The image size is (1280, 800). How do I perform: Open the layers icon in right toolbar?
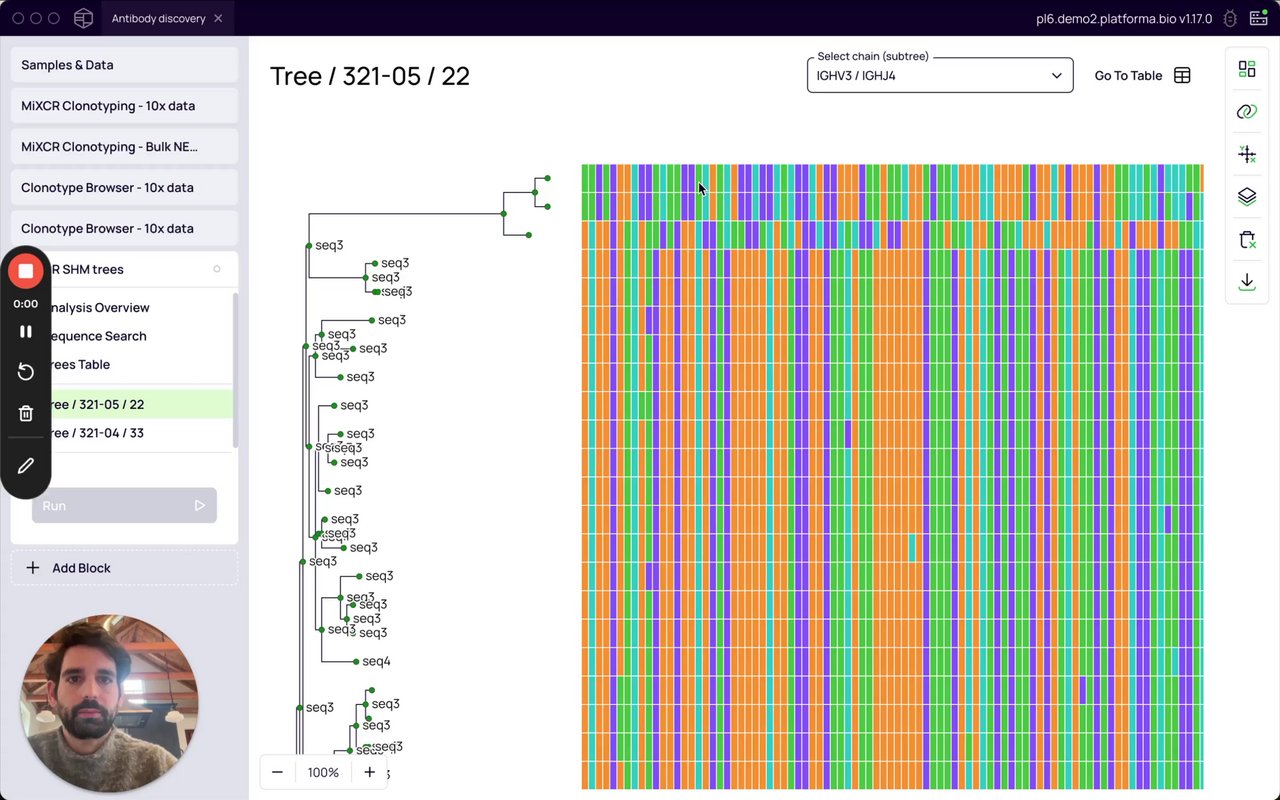pyautogui.click(x=1247, y=197)
